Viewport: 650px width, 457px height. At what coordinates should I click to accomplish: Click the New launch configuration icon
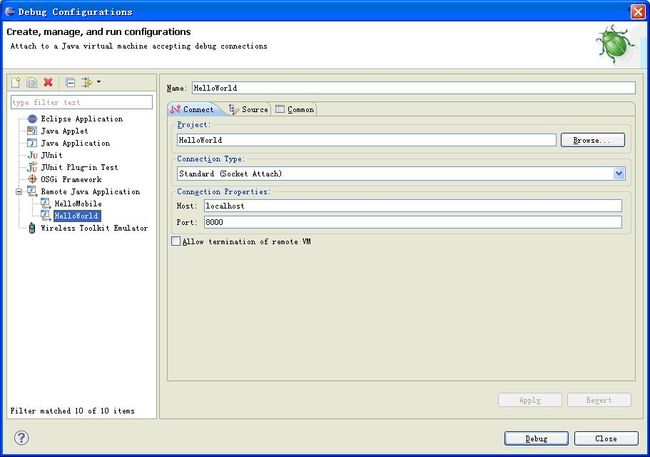(x=16, y=83)
